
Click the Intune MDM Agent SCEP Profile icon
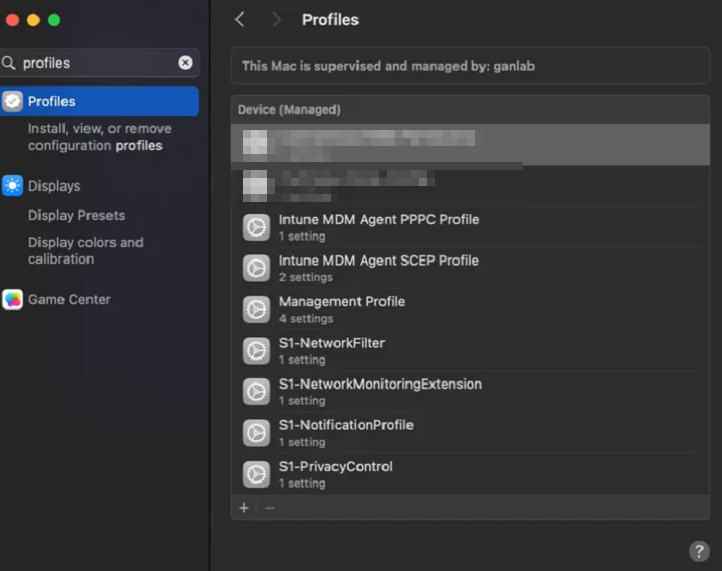point(257,268)
